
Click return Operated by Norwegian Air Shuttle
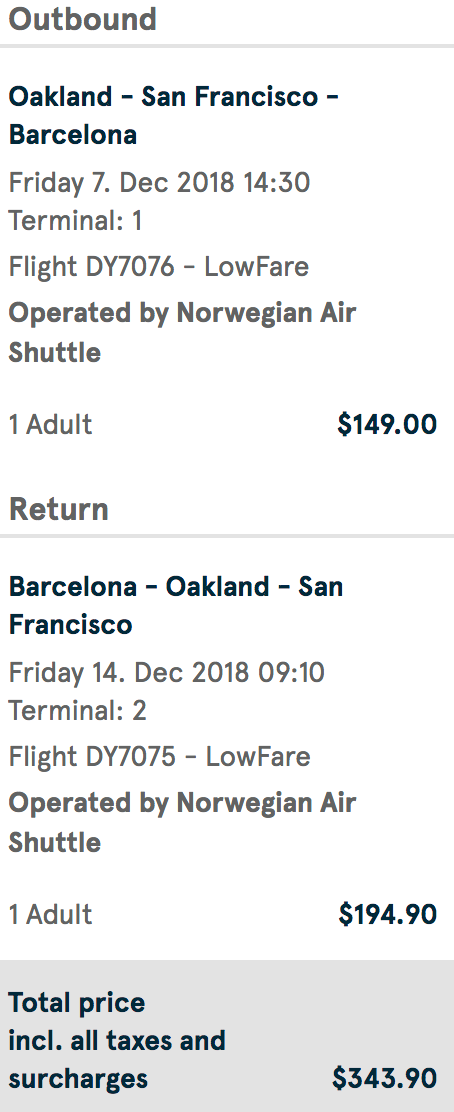click(x=182, y=823)
